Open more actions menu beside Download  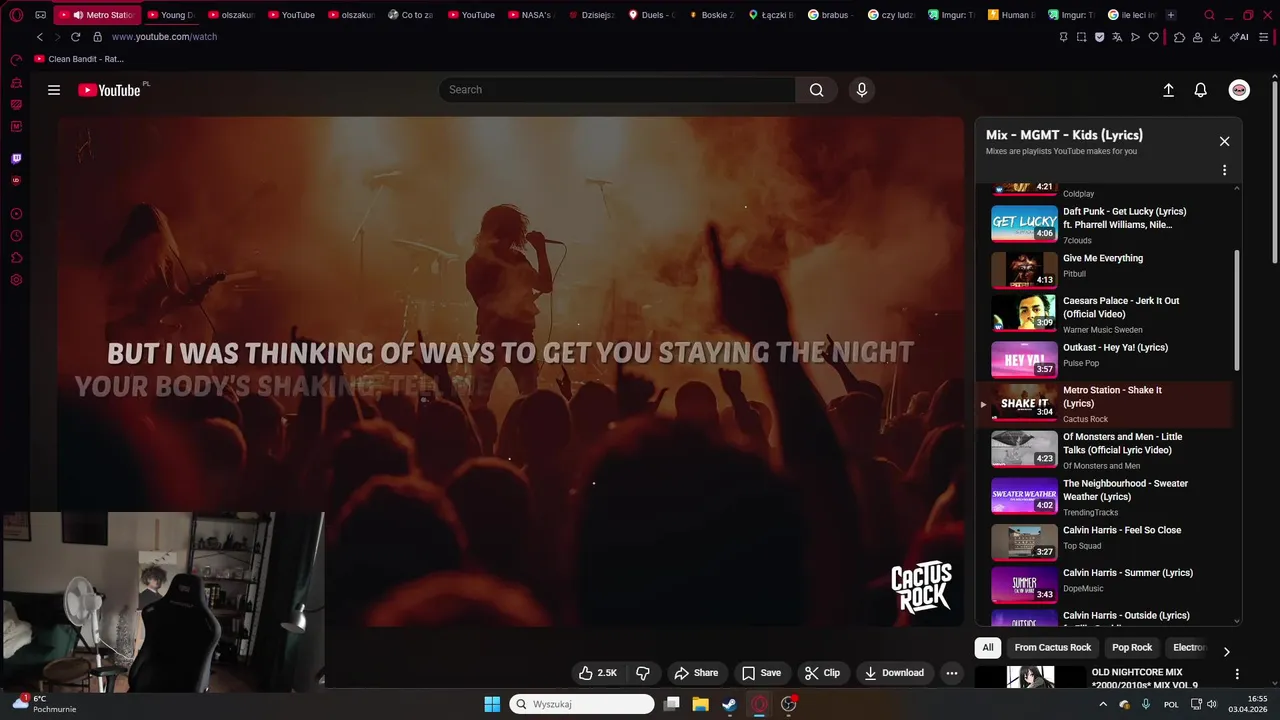952,673
